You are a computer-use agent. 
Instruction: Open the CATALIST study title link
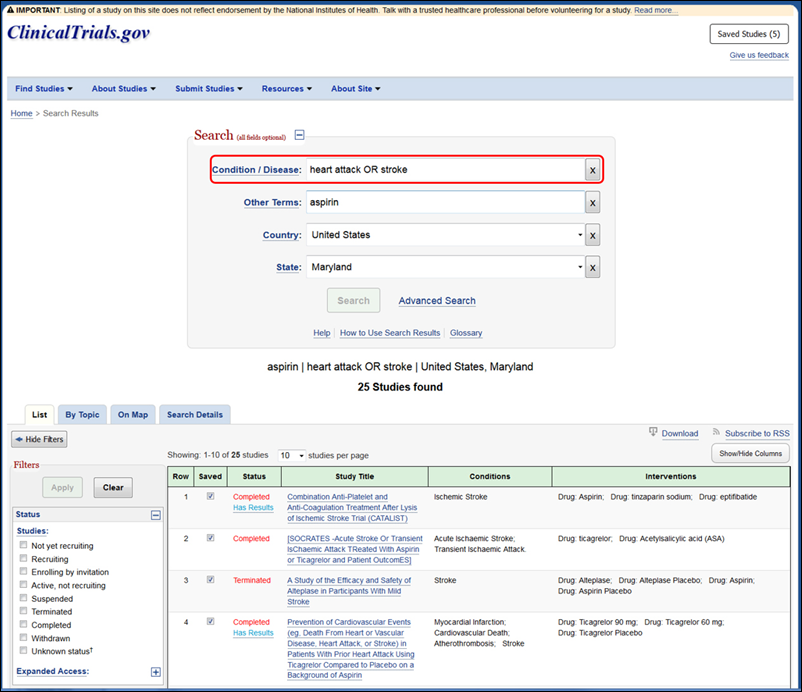[x=352, y=507]
